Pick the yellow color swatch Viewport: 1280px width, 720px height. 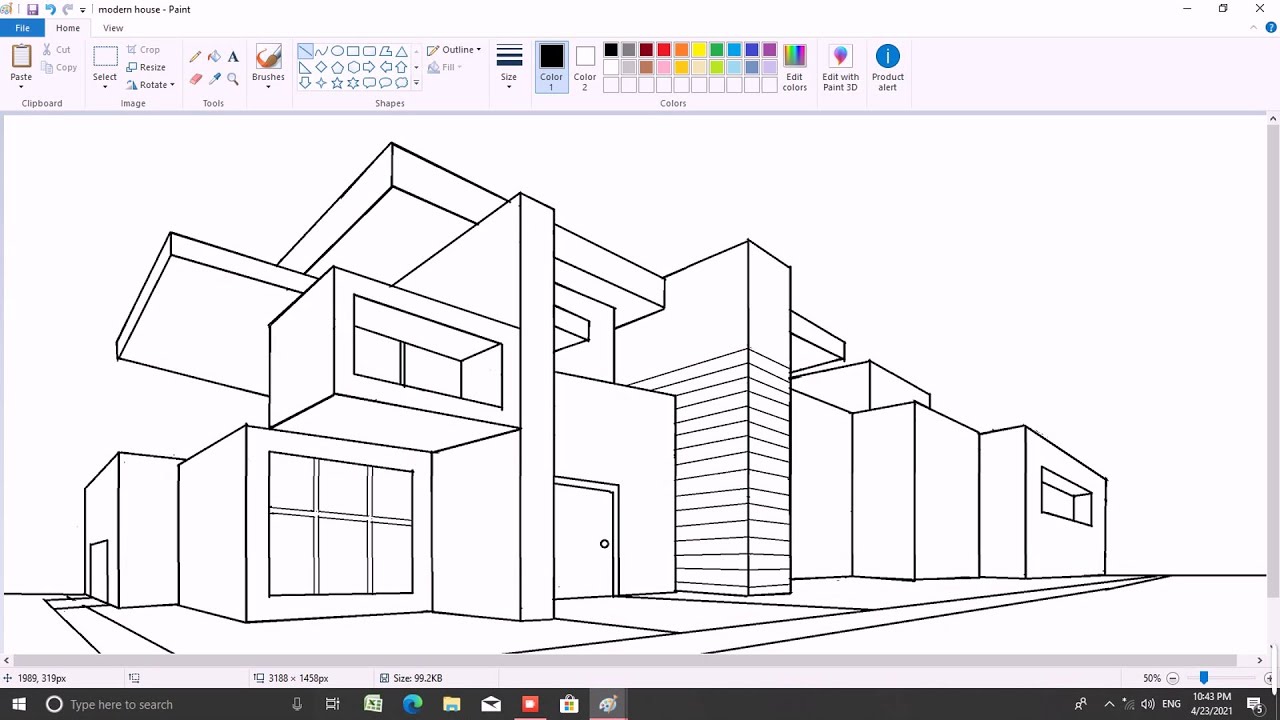(699, 50)
